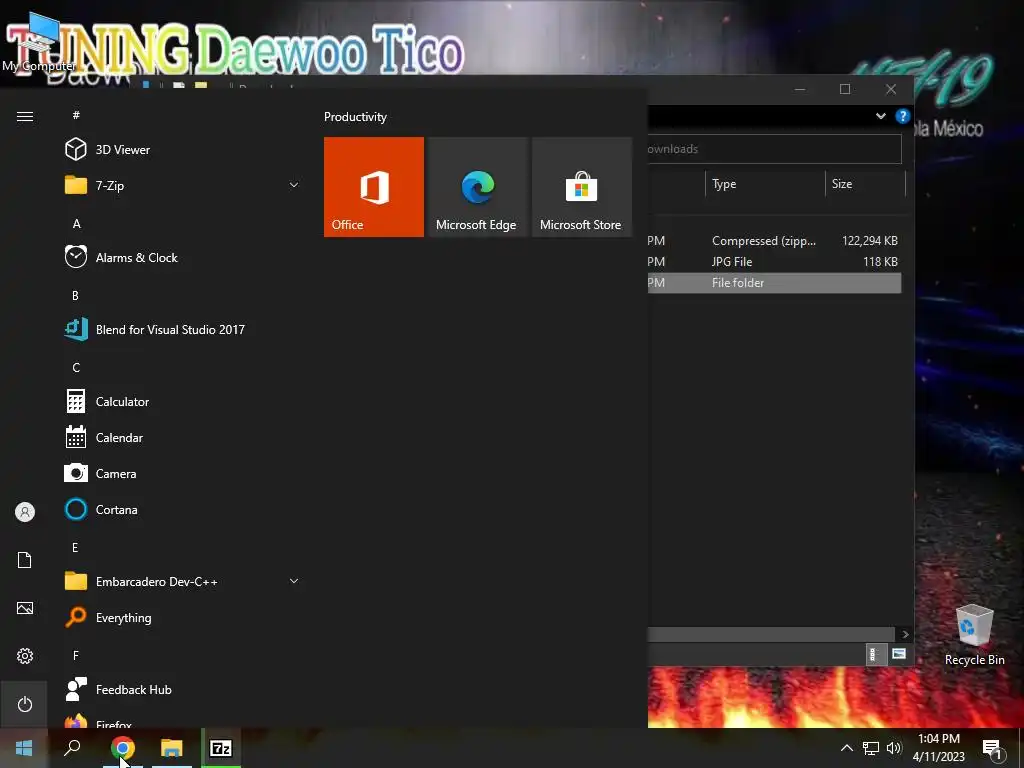Open File Explorer from taskbar
Image resolution: width=1024 pixels, height=768 pixels.
point(172,748)
